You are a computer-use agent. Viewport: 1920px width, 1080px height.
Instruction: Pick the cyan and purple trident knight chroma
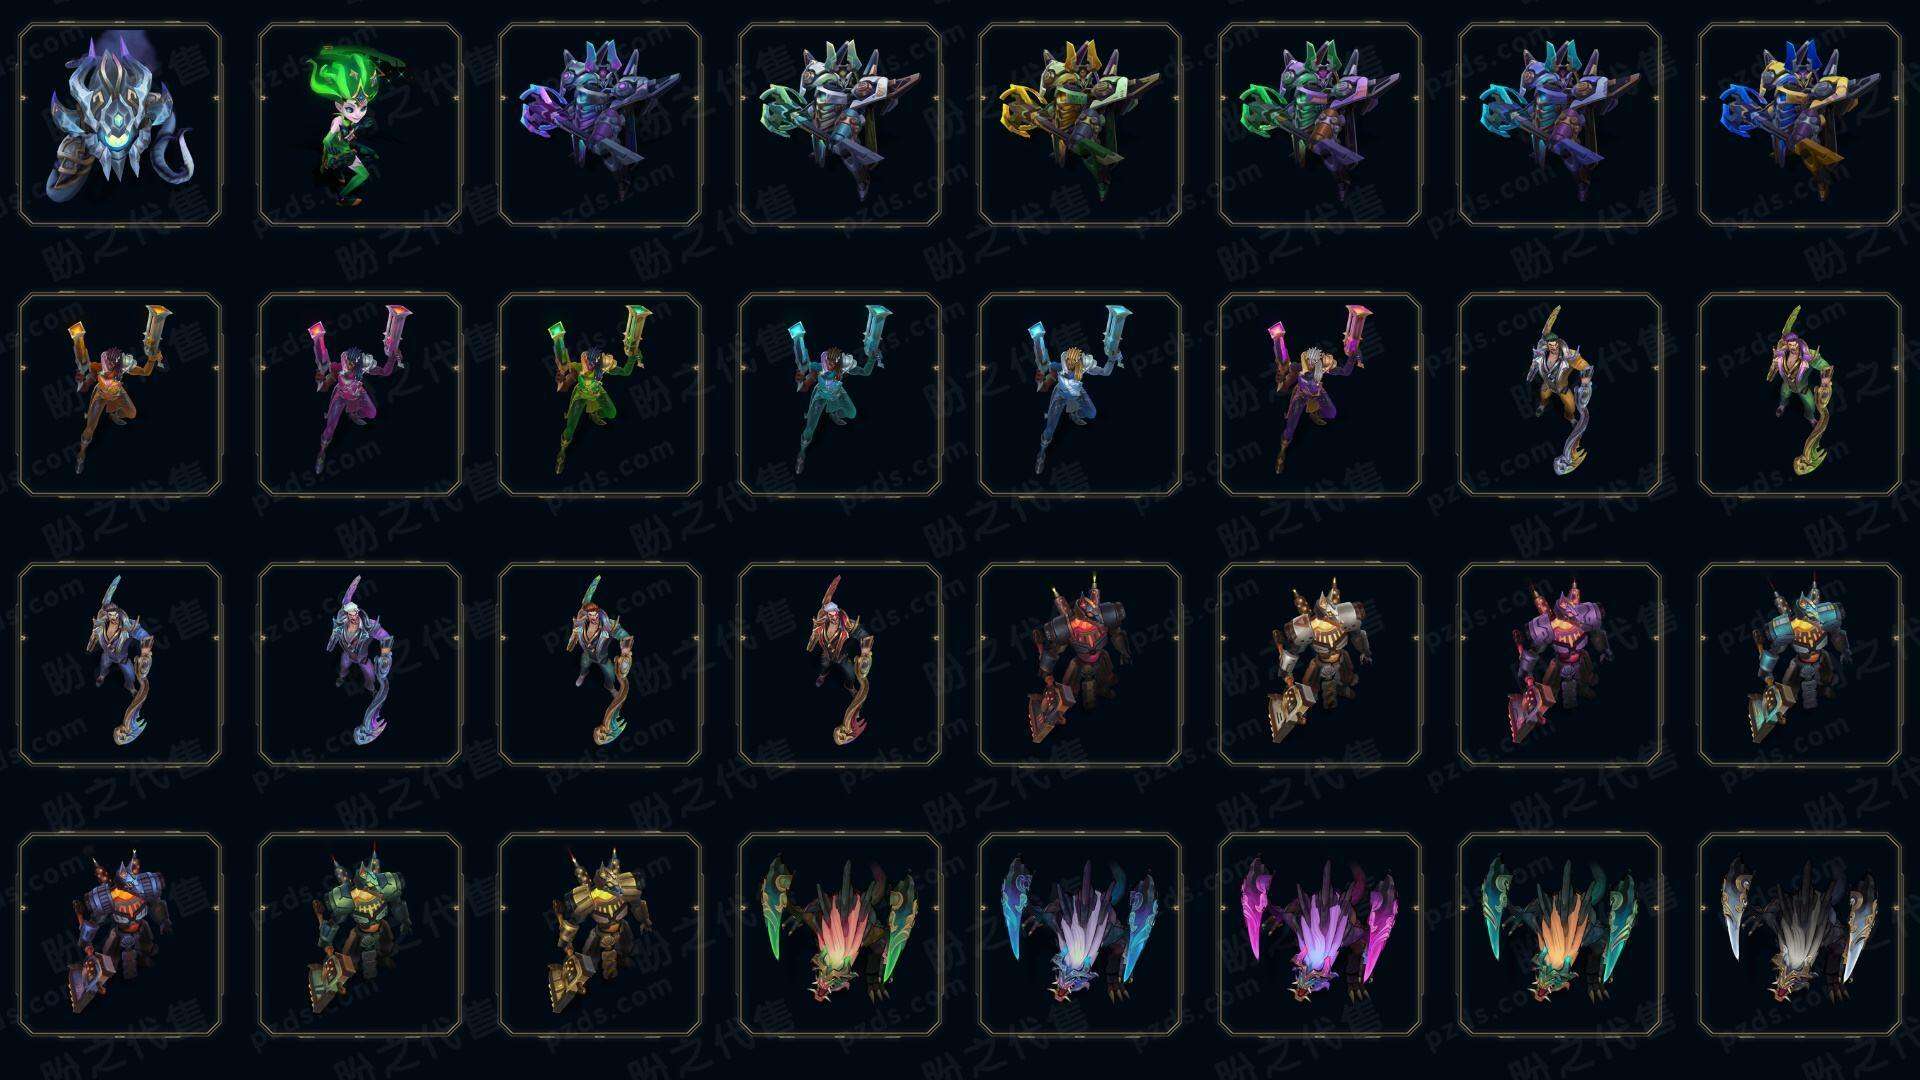pos(1560,124)
